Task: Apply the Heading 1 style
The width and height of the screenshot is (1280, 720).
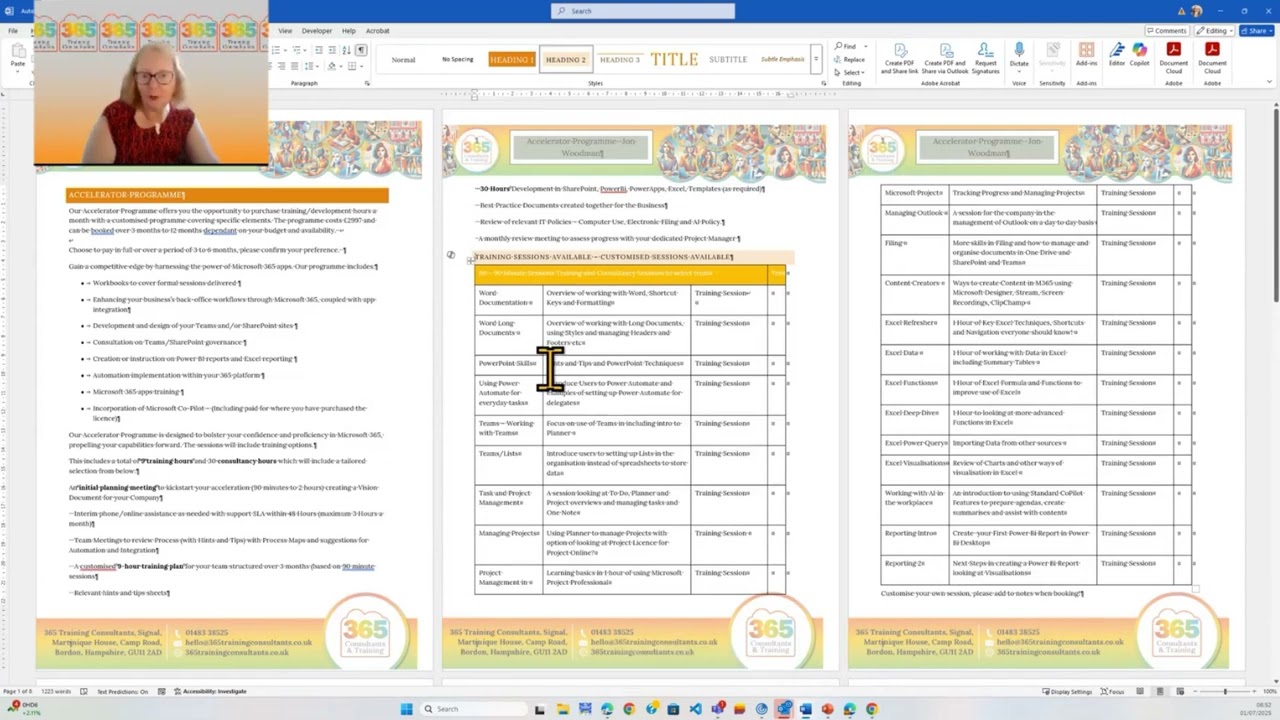Action: tap(511, 60)
